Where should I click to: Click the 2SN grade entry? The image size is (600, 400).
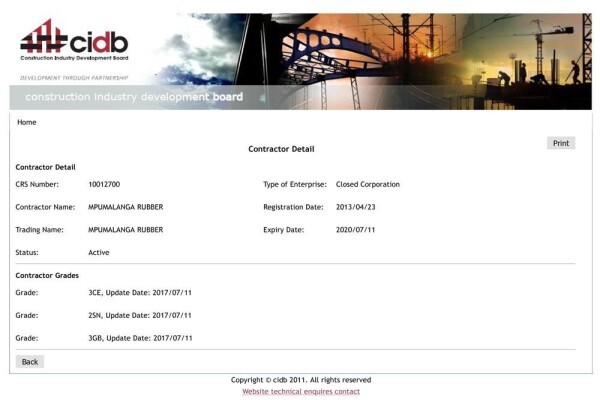140,315
